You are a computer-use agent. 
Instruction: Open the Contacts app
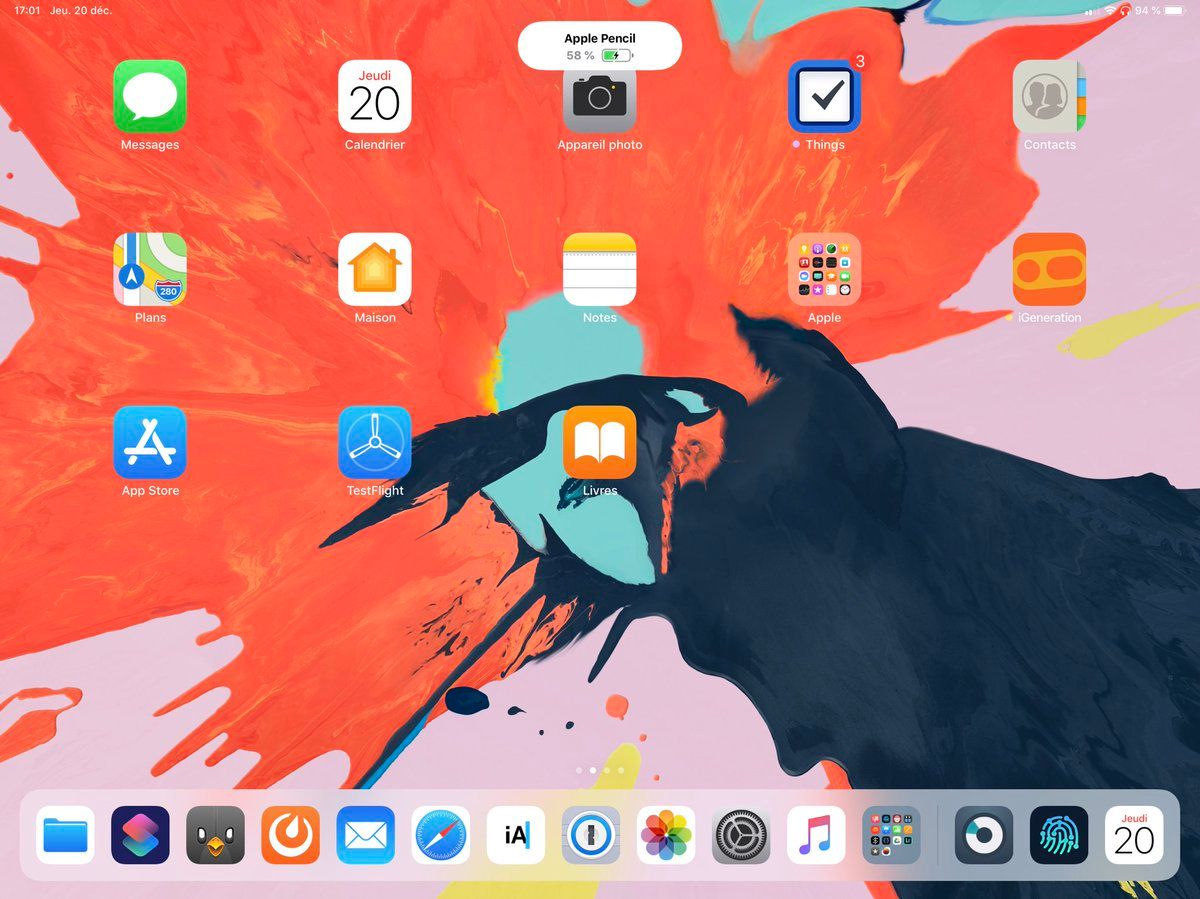tap(1049, 97)
